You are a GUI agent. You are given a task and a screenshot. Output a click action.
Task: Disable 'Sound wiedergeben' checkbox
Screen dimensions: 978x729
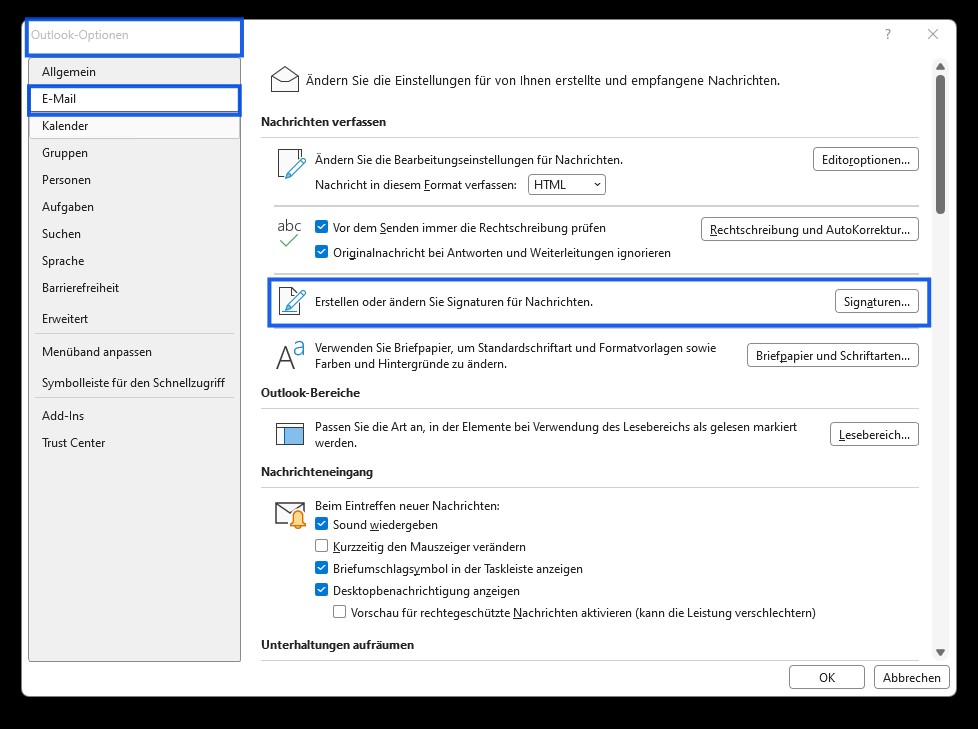coord(321,524)
